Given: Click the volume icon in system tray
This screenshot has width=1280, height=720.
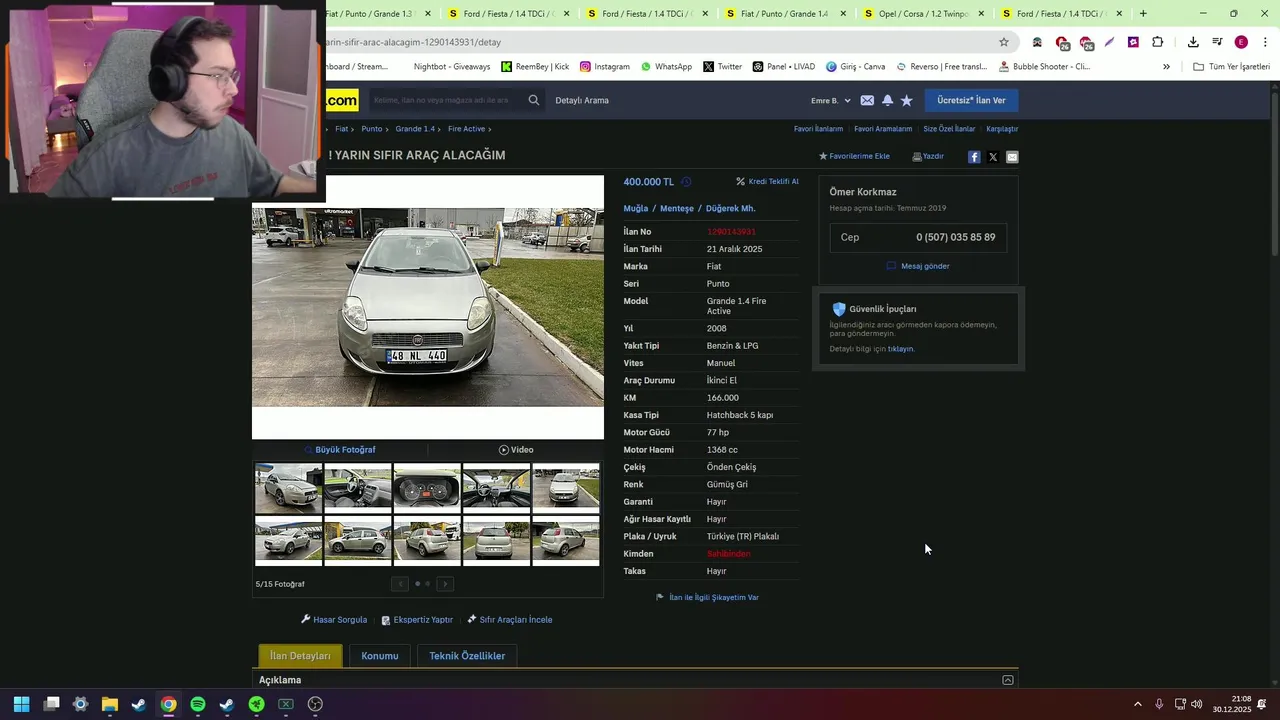Looking at the screenshot, I should pos(1197,704).
